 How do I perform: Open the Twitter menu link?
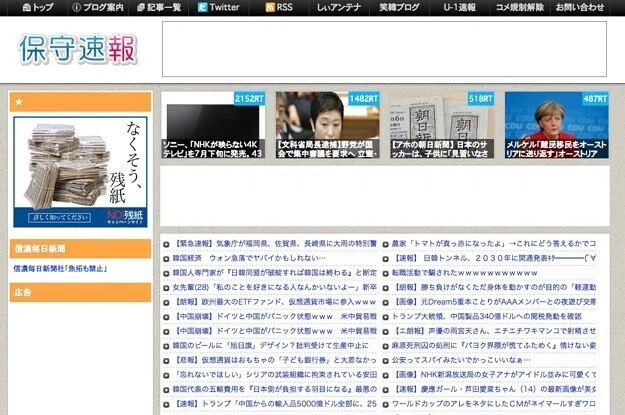(219, 7)
